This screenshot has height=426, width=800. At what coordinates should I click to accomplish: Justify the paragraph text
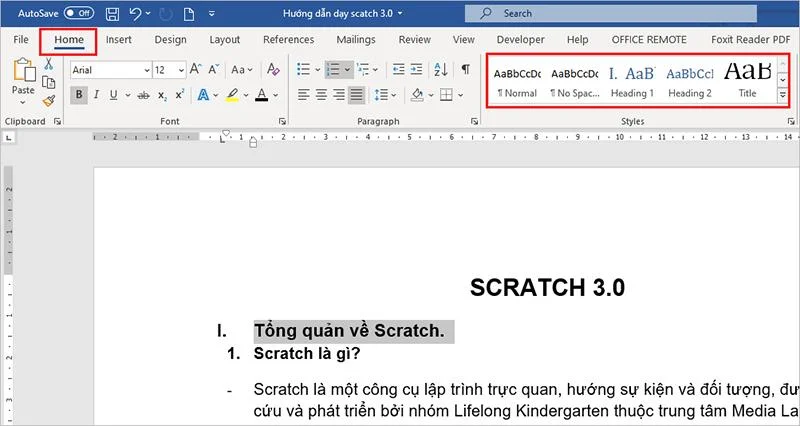pyautogui.click(x=356, y=95)
